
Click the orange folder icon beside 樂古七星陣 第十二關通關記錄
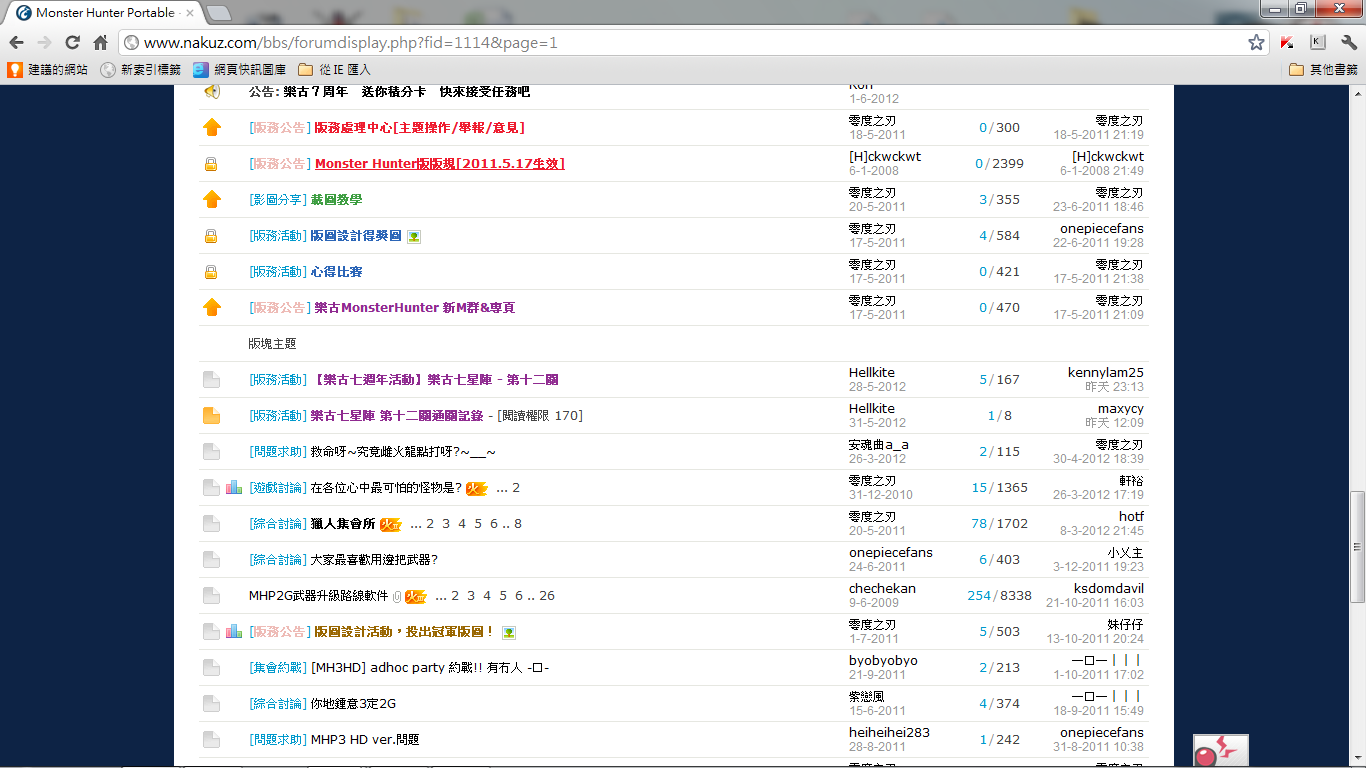(x=211, y=416)
